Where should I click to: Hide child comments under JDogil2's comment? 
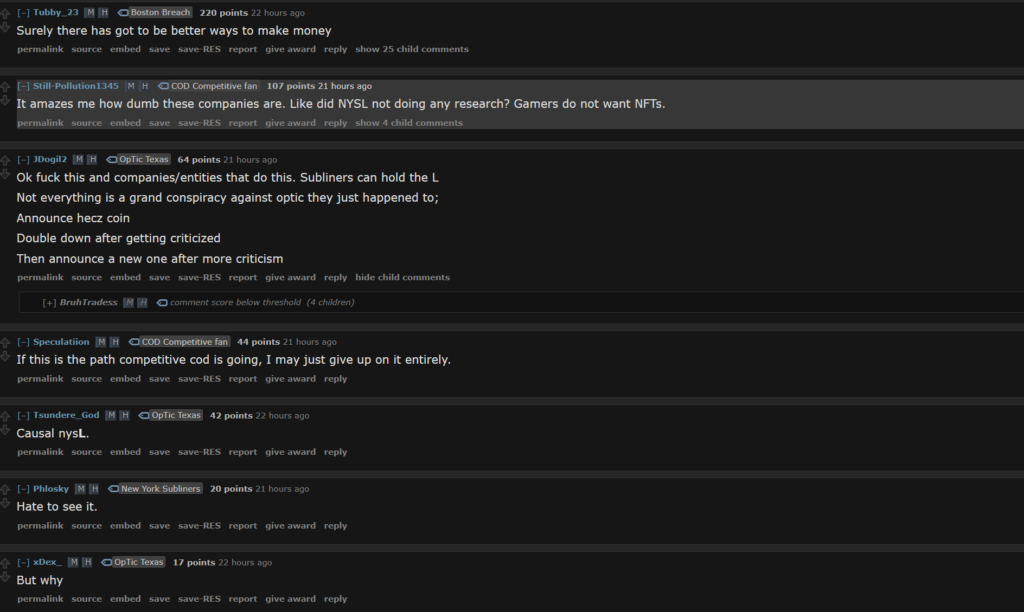point(402,277)
